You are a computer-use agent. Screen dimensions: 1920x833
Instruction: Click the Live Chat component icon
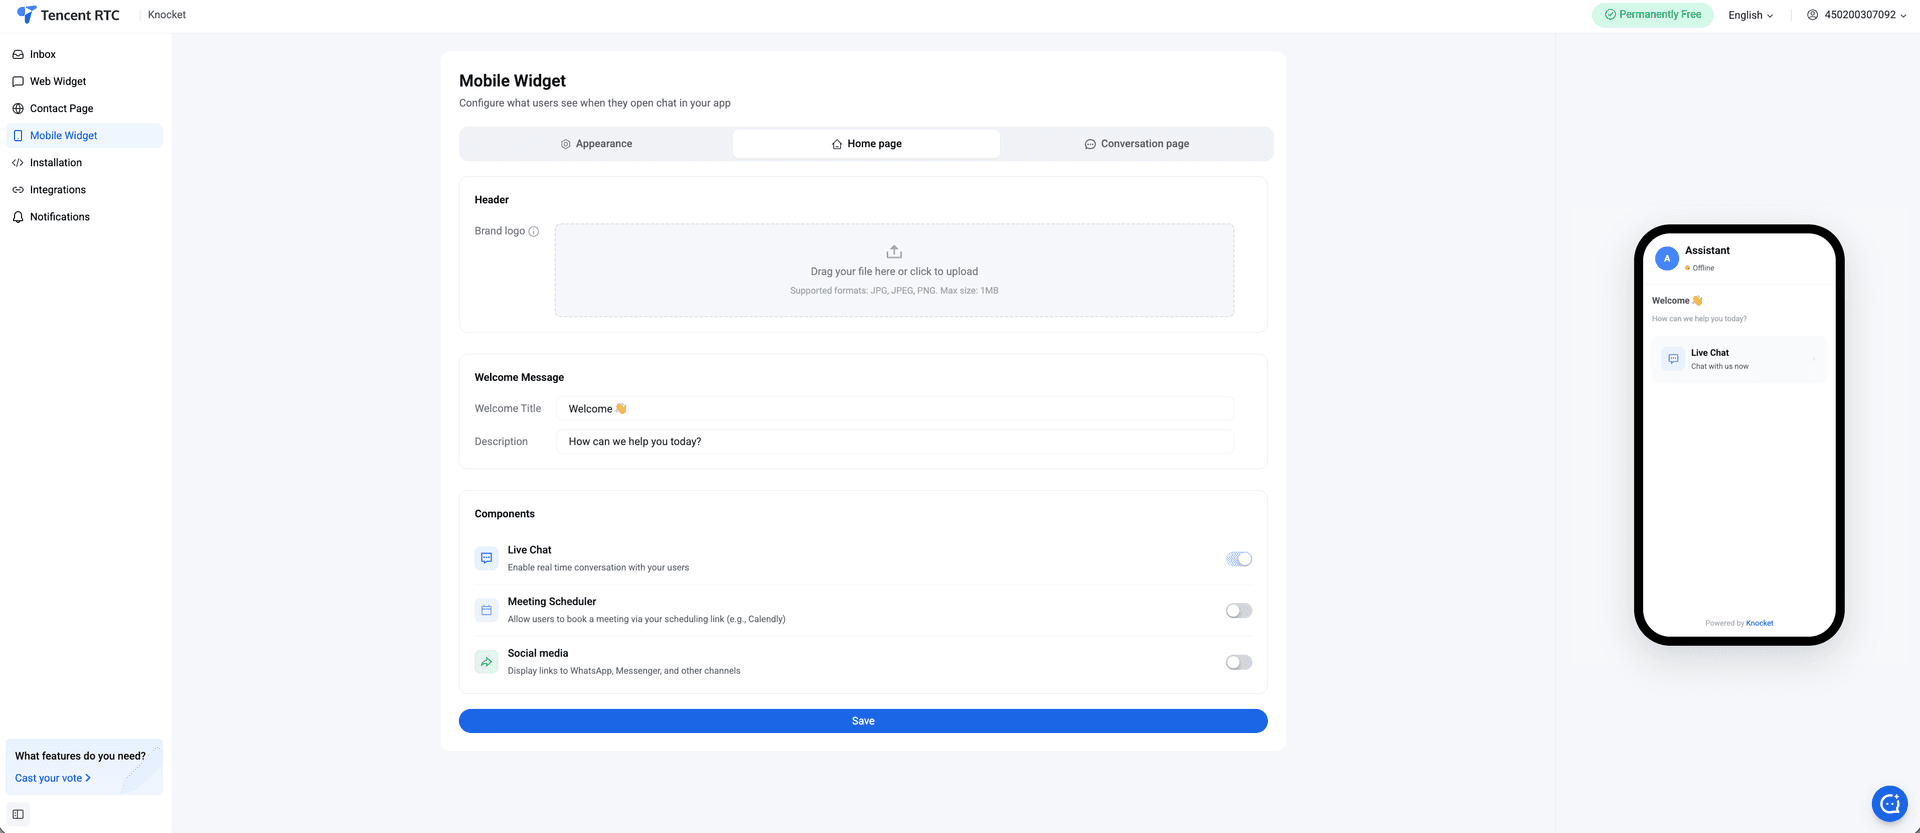[486, 558]
